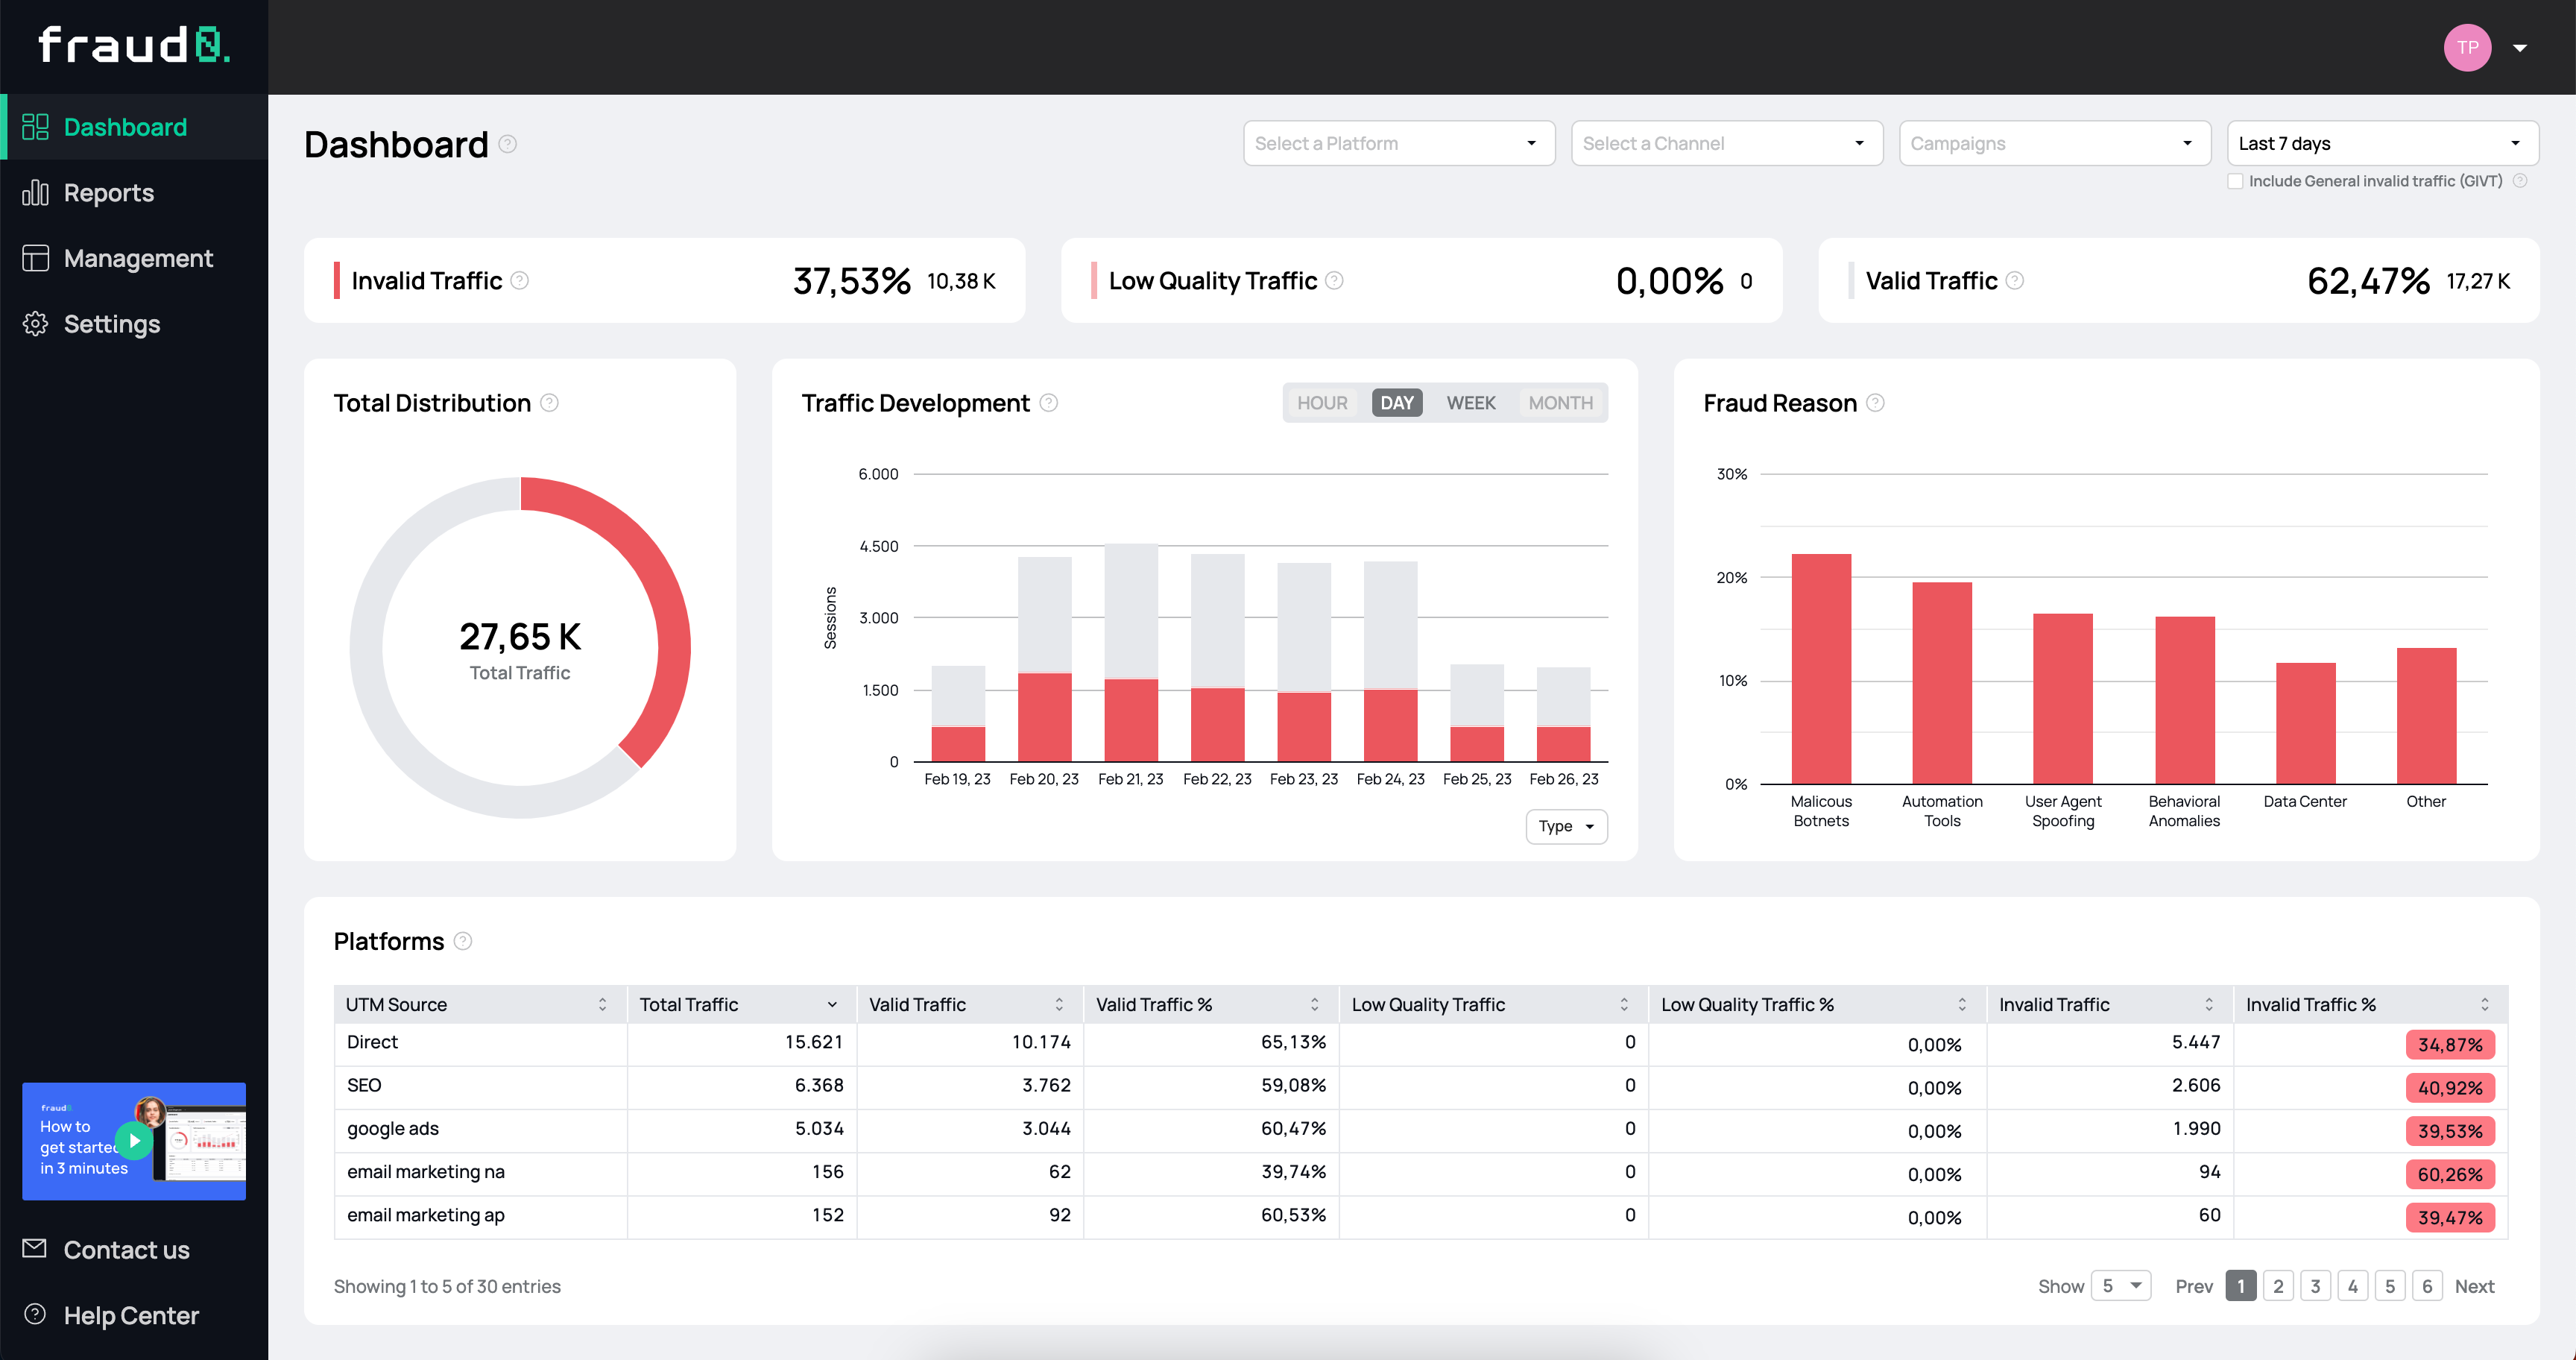2576x1360 pixels.
Task: Click Next in table pagination
Action: tap(2474, 1286)
